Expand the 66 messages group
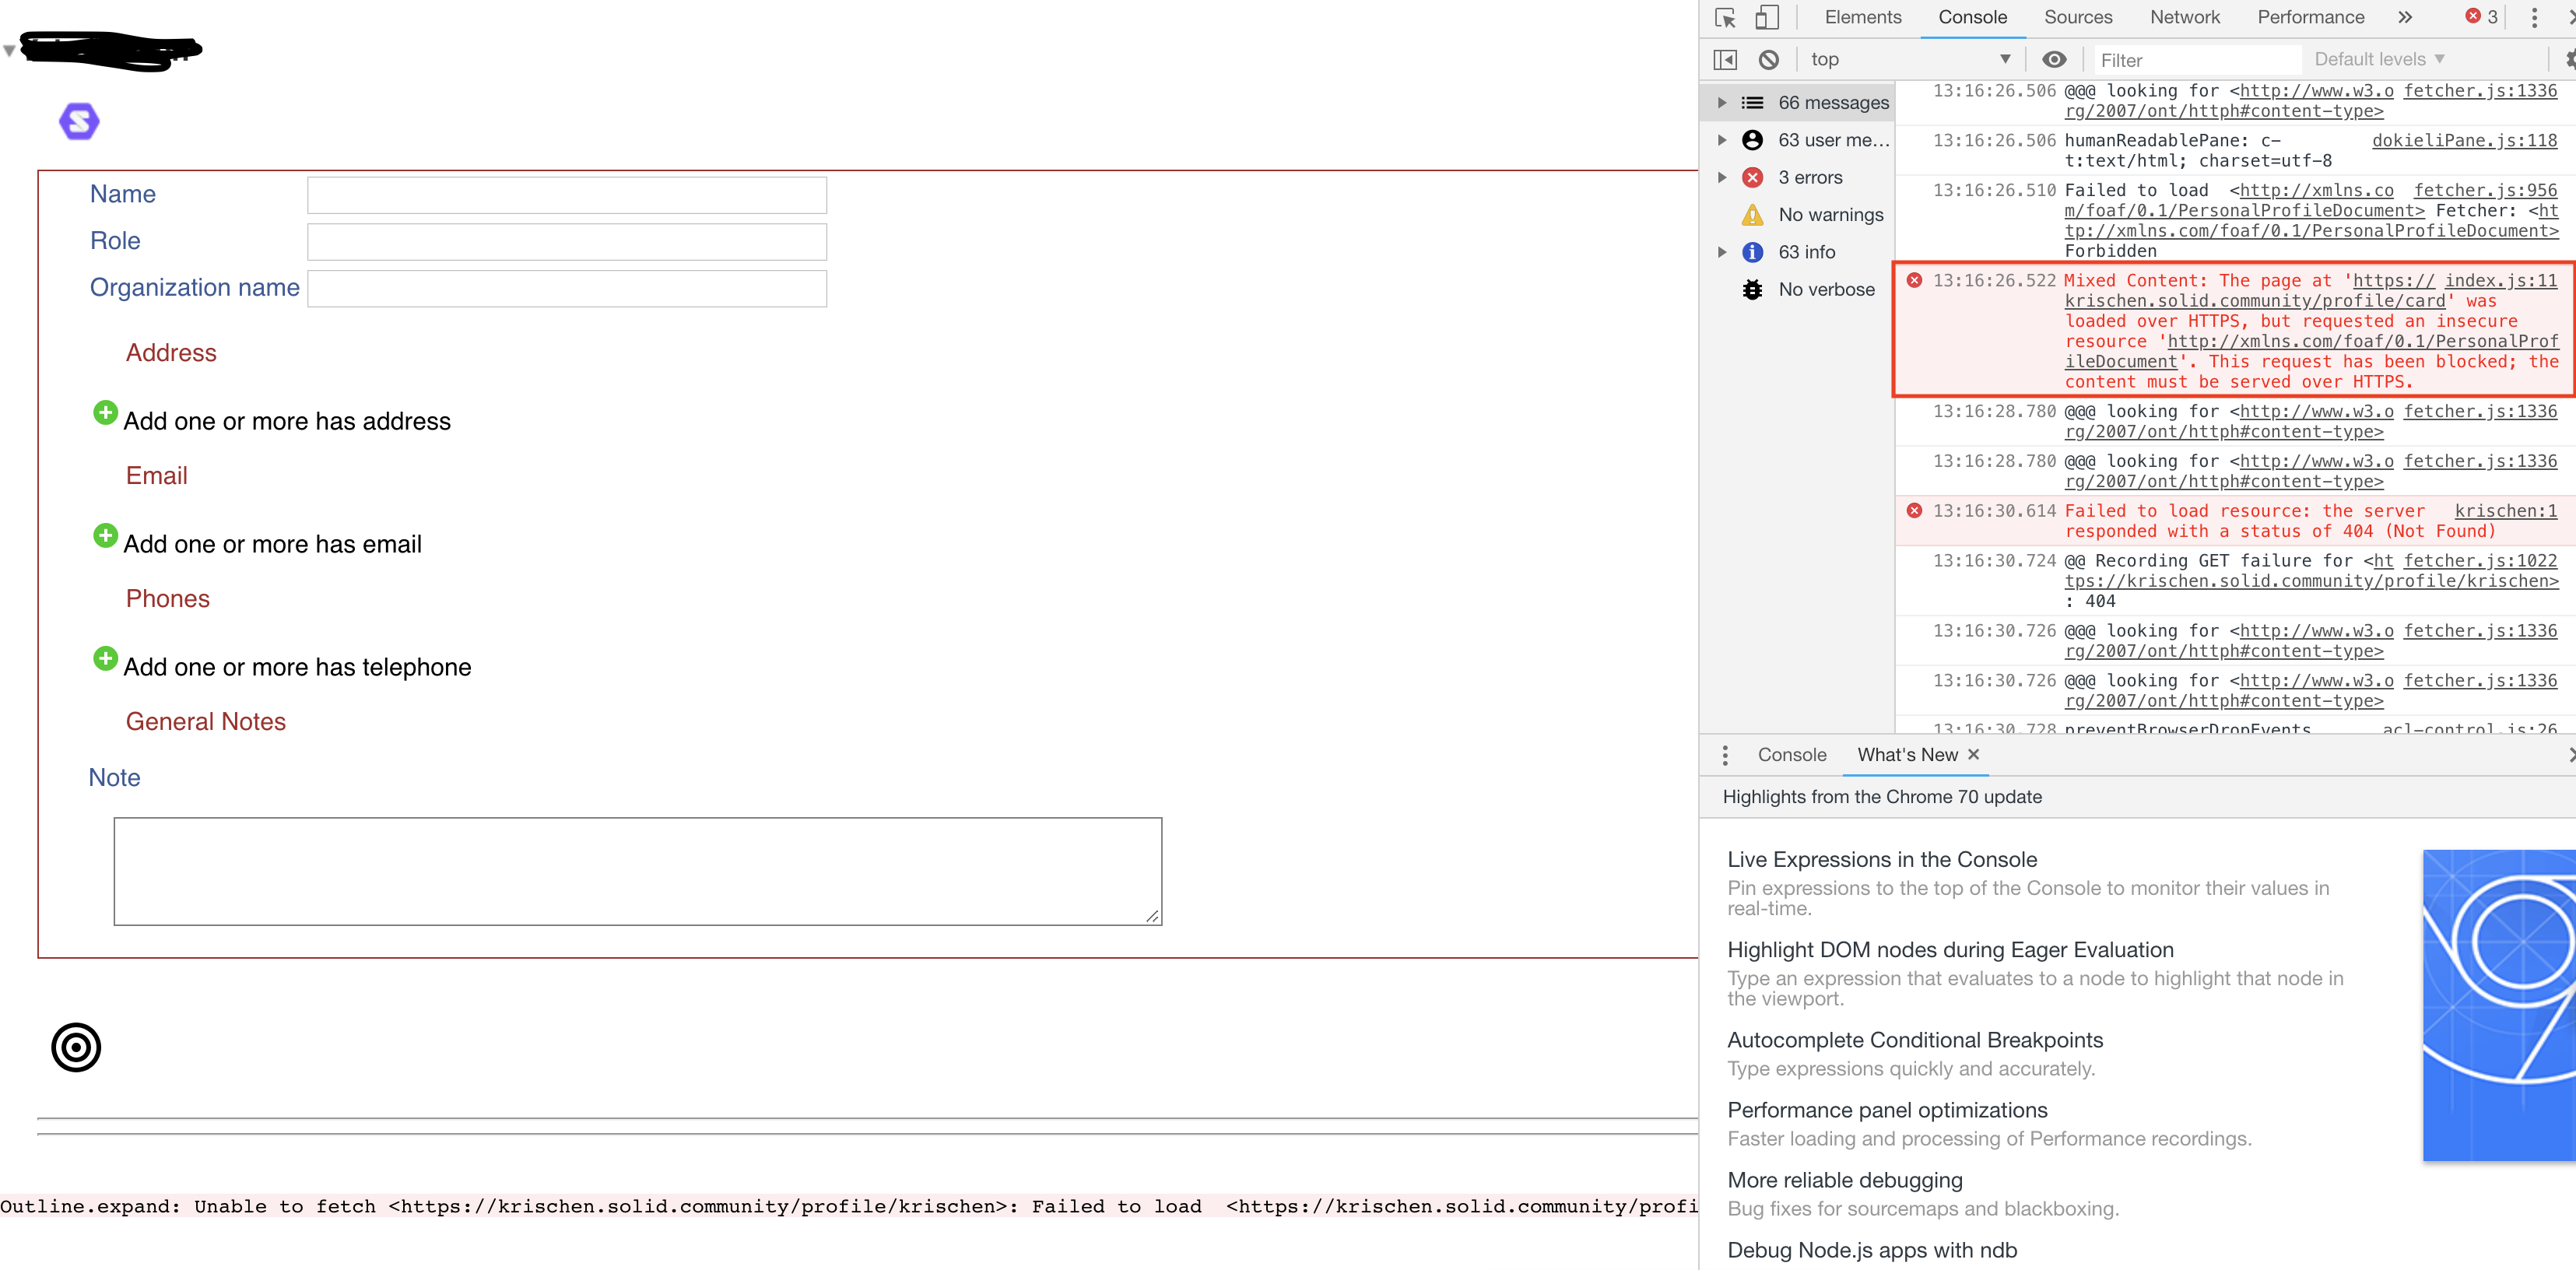 pos(1722,103)
